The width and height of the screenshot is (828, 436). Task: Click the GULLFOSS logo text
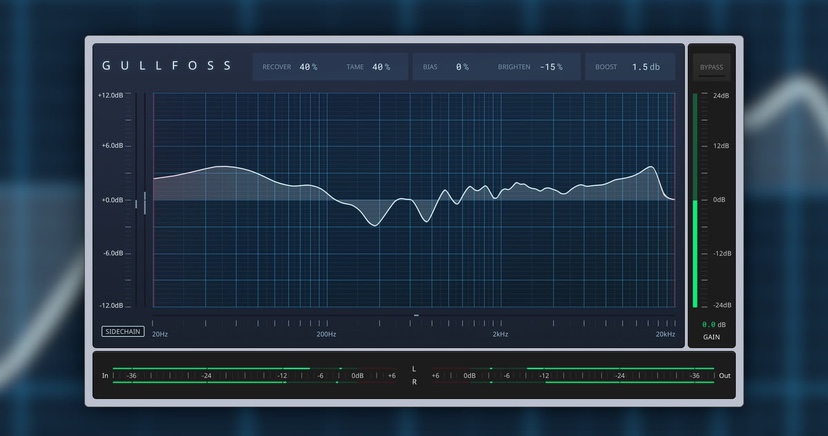[166, 66]
